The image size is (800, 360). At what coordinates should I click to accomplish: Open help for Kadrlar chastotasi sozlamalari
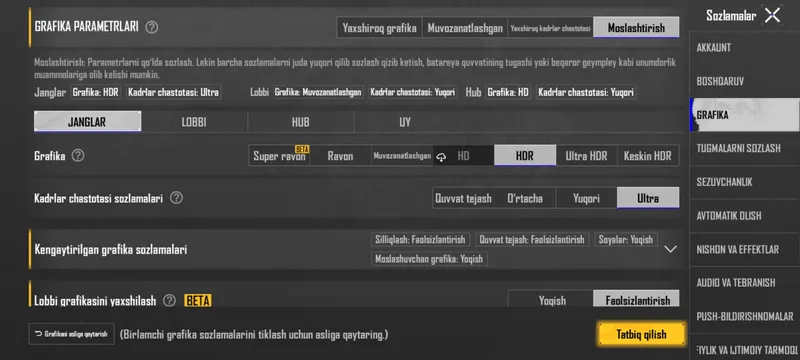[x=176, y=198]
